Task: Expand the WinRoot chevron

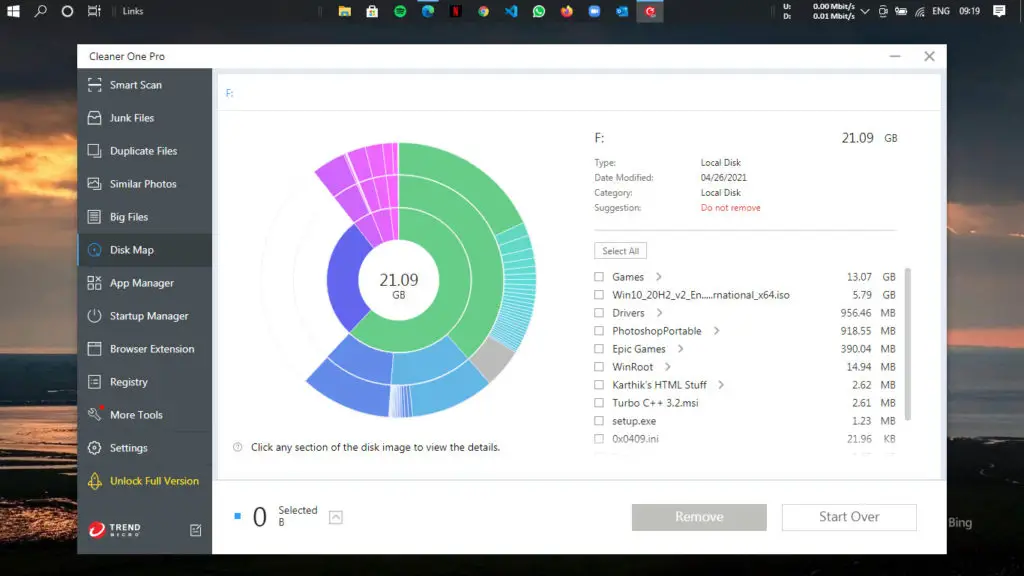Action: (x=667, y=367)
